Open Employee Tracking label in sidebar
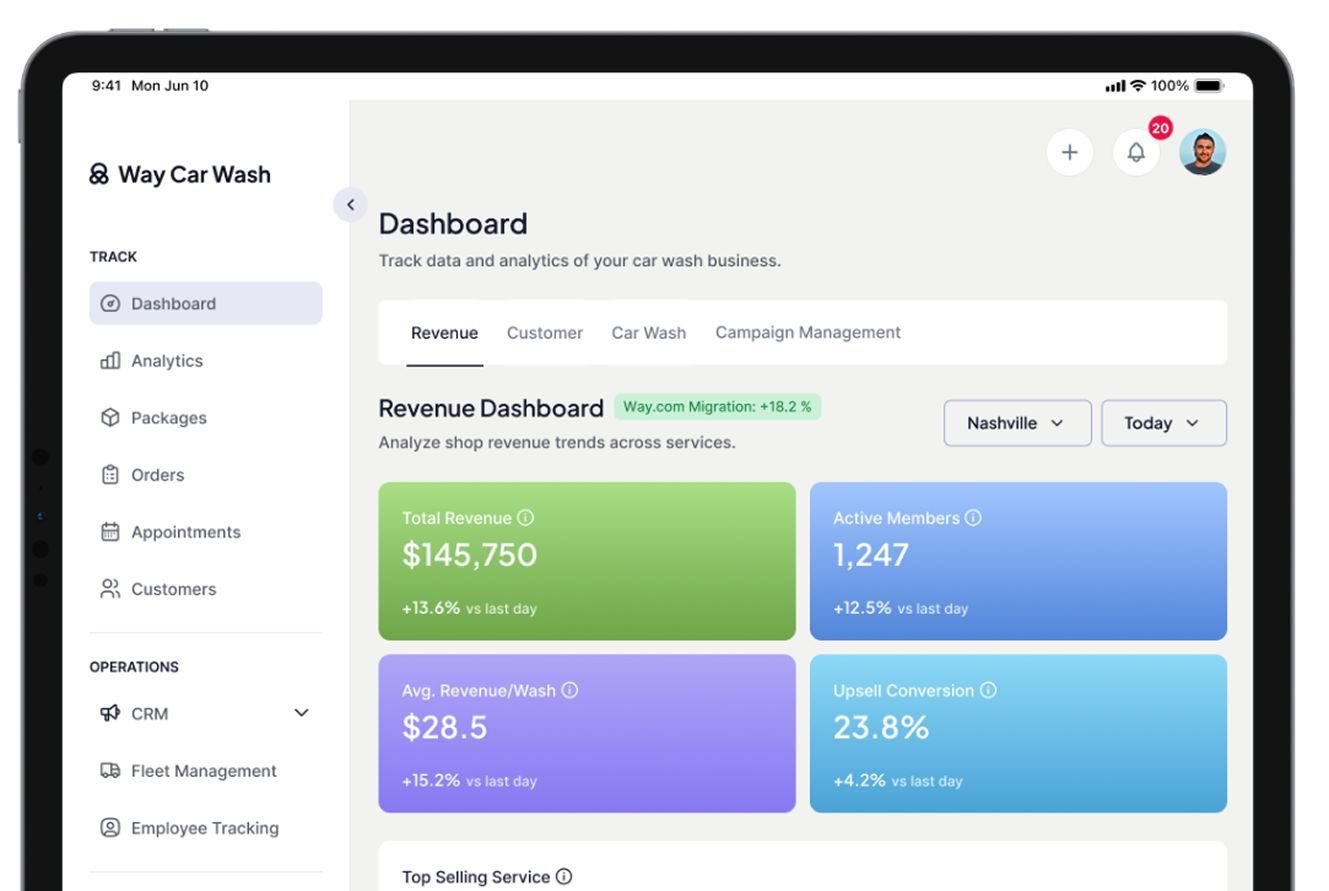This screenshot has height=891, width=1329. (x=205, y=828)
